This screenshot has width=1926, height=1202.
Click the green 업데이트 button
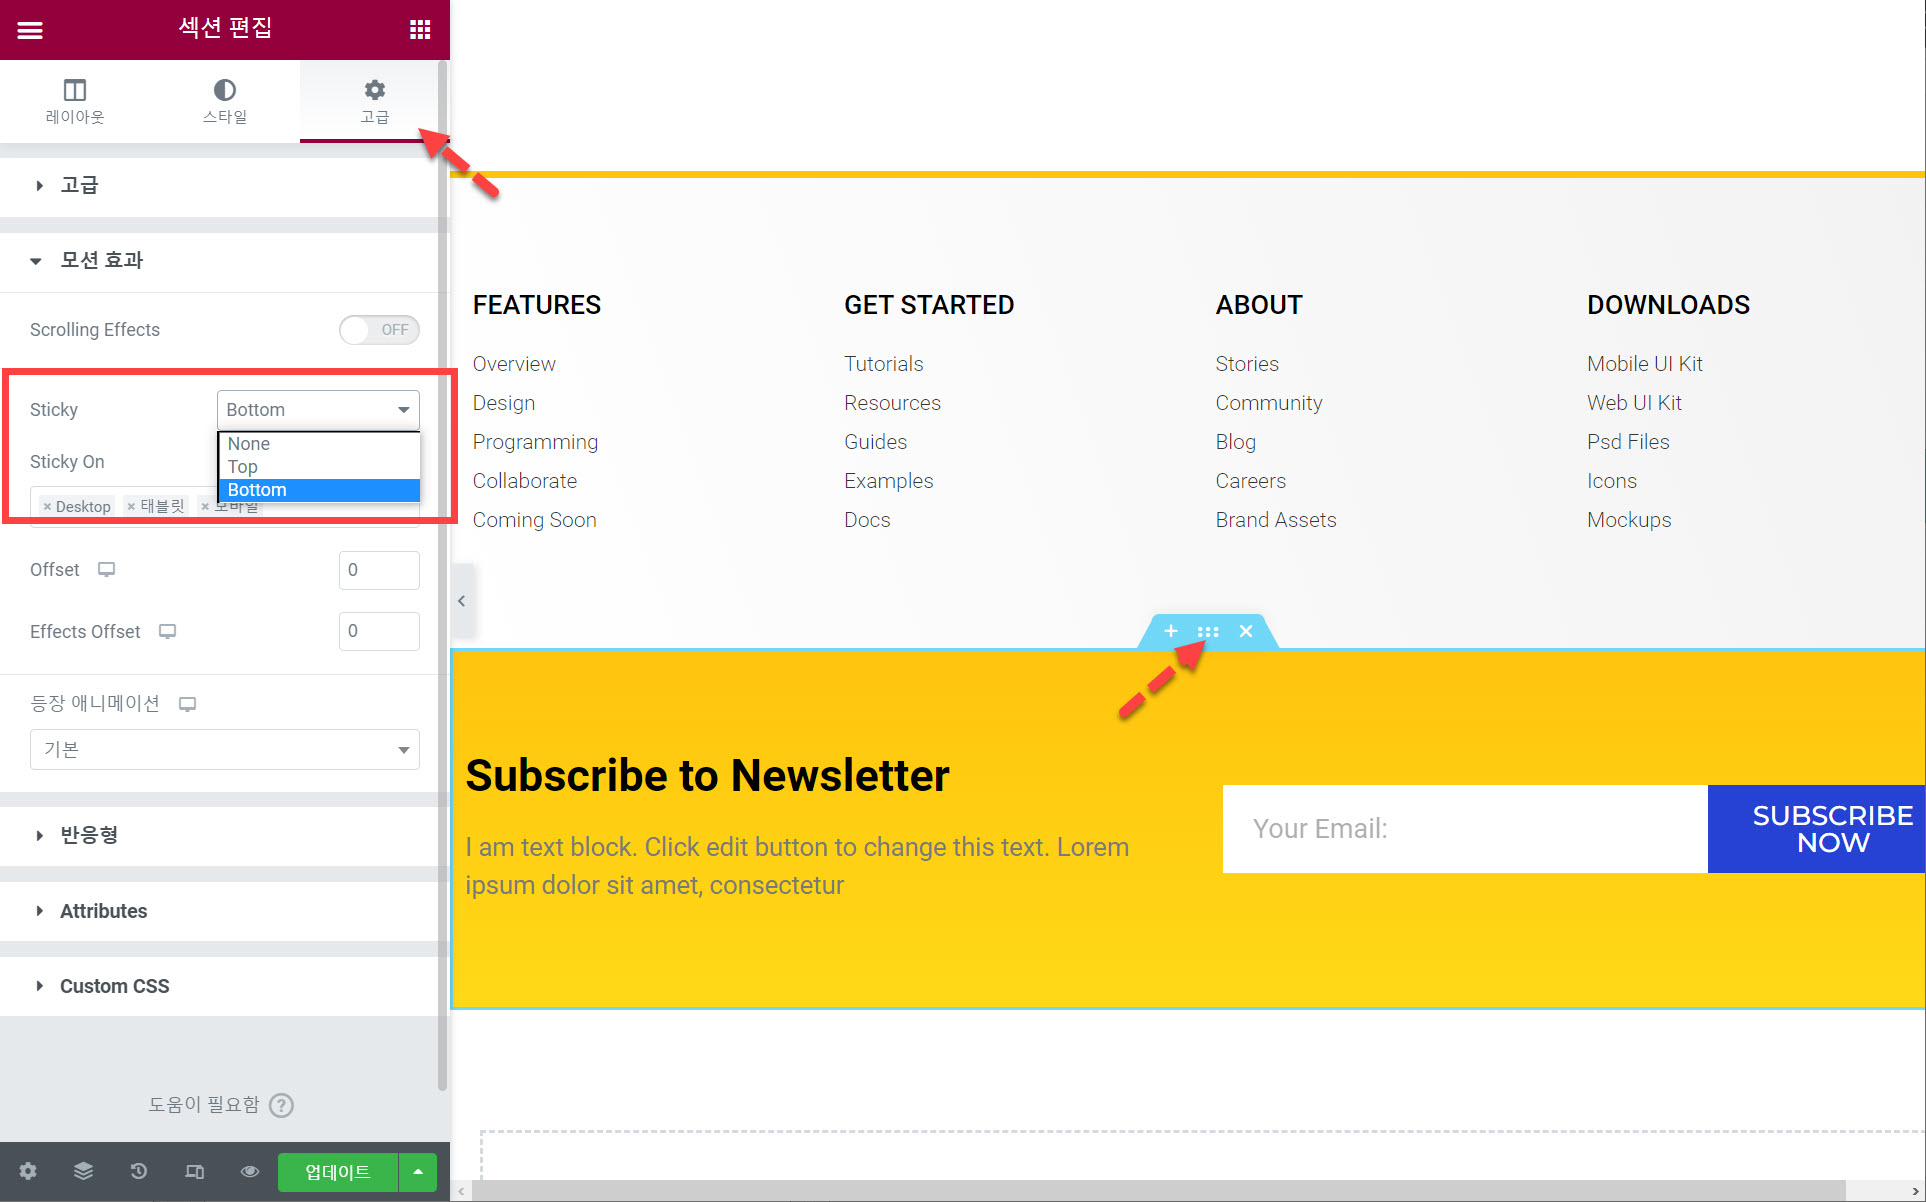pos(338,1171)
